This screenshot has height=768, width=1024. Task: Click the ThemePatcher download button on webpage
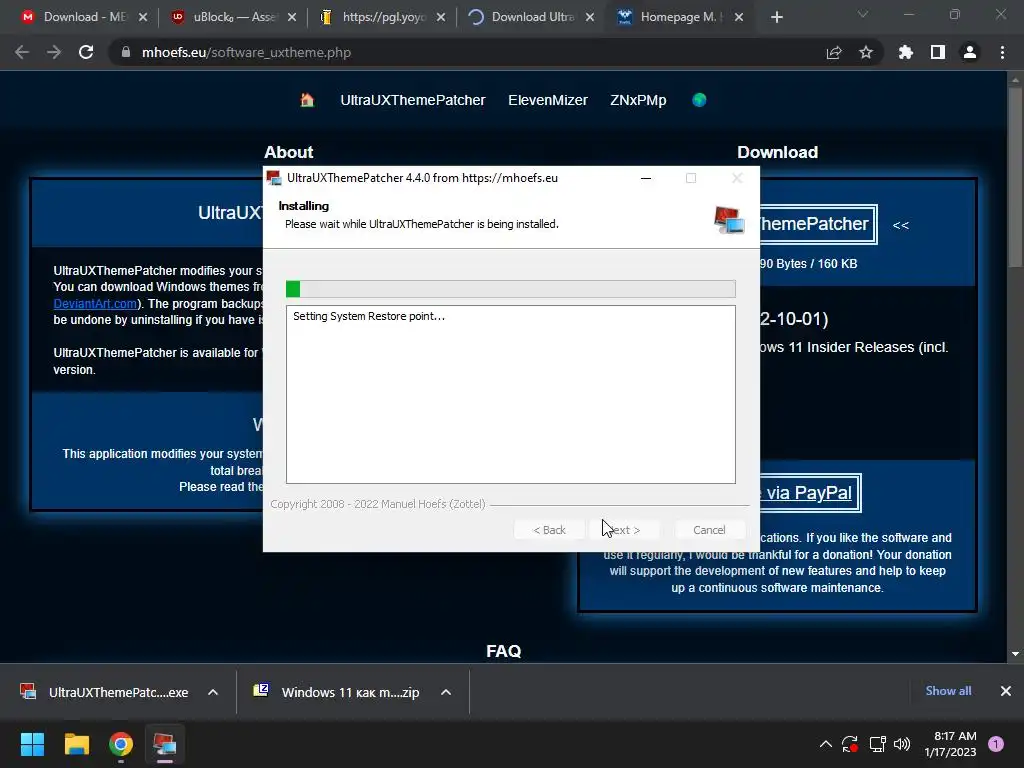816,224
